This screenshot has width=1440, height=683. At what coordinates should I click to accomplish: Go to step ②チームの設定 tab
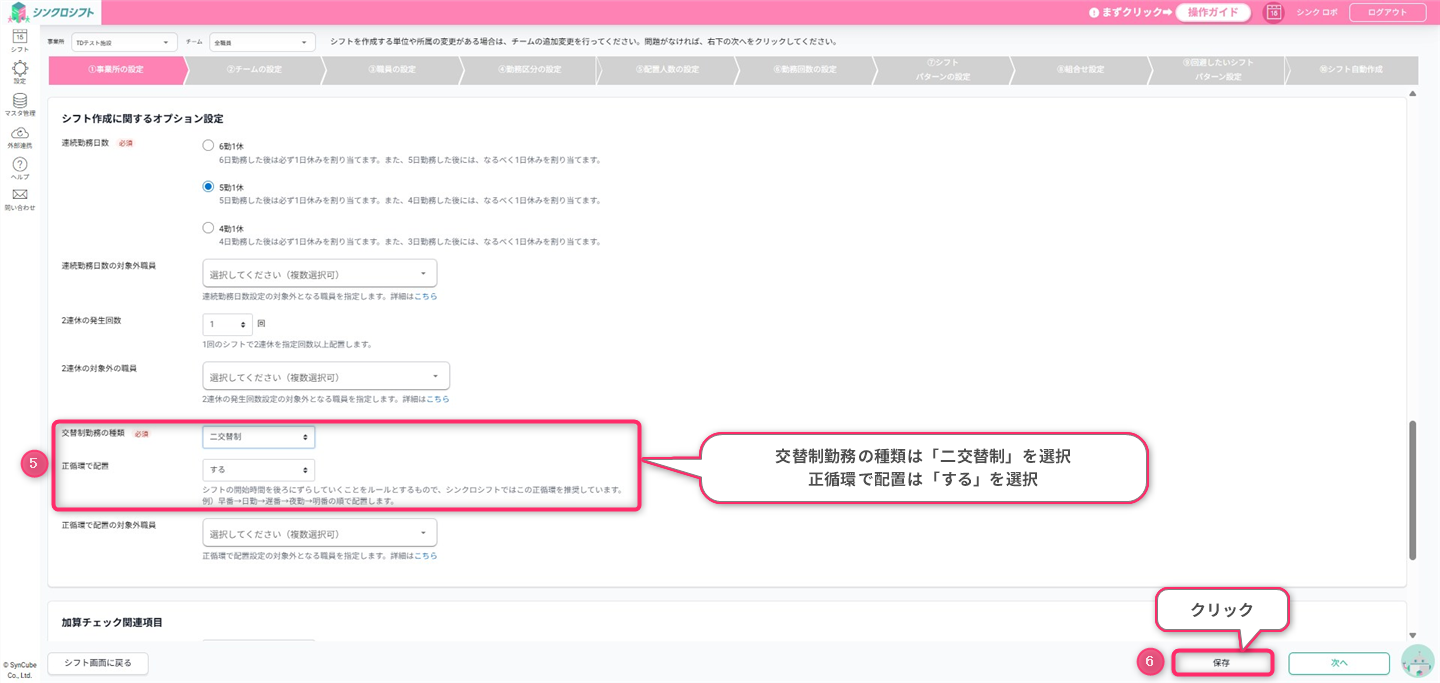(x=254, y=69)
